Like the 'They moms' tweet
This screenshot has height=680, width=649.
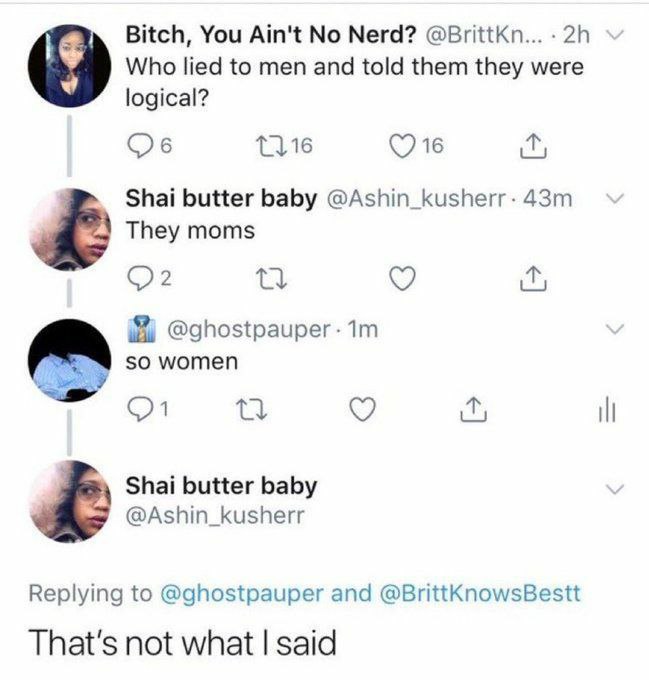click(x=403, y=278)
